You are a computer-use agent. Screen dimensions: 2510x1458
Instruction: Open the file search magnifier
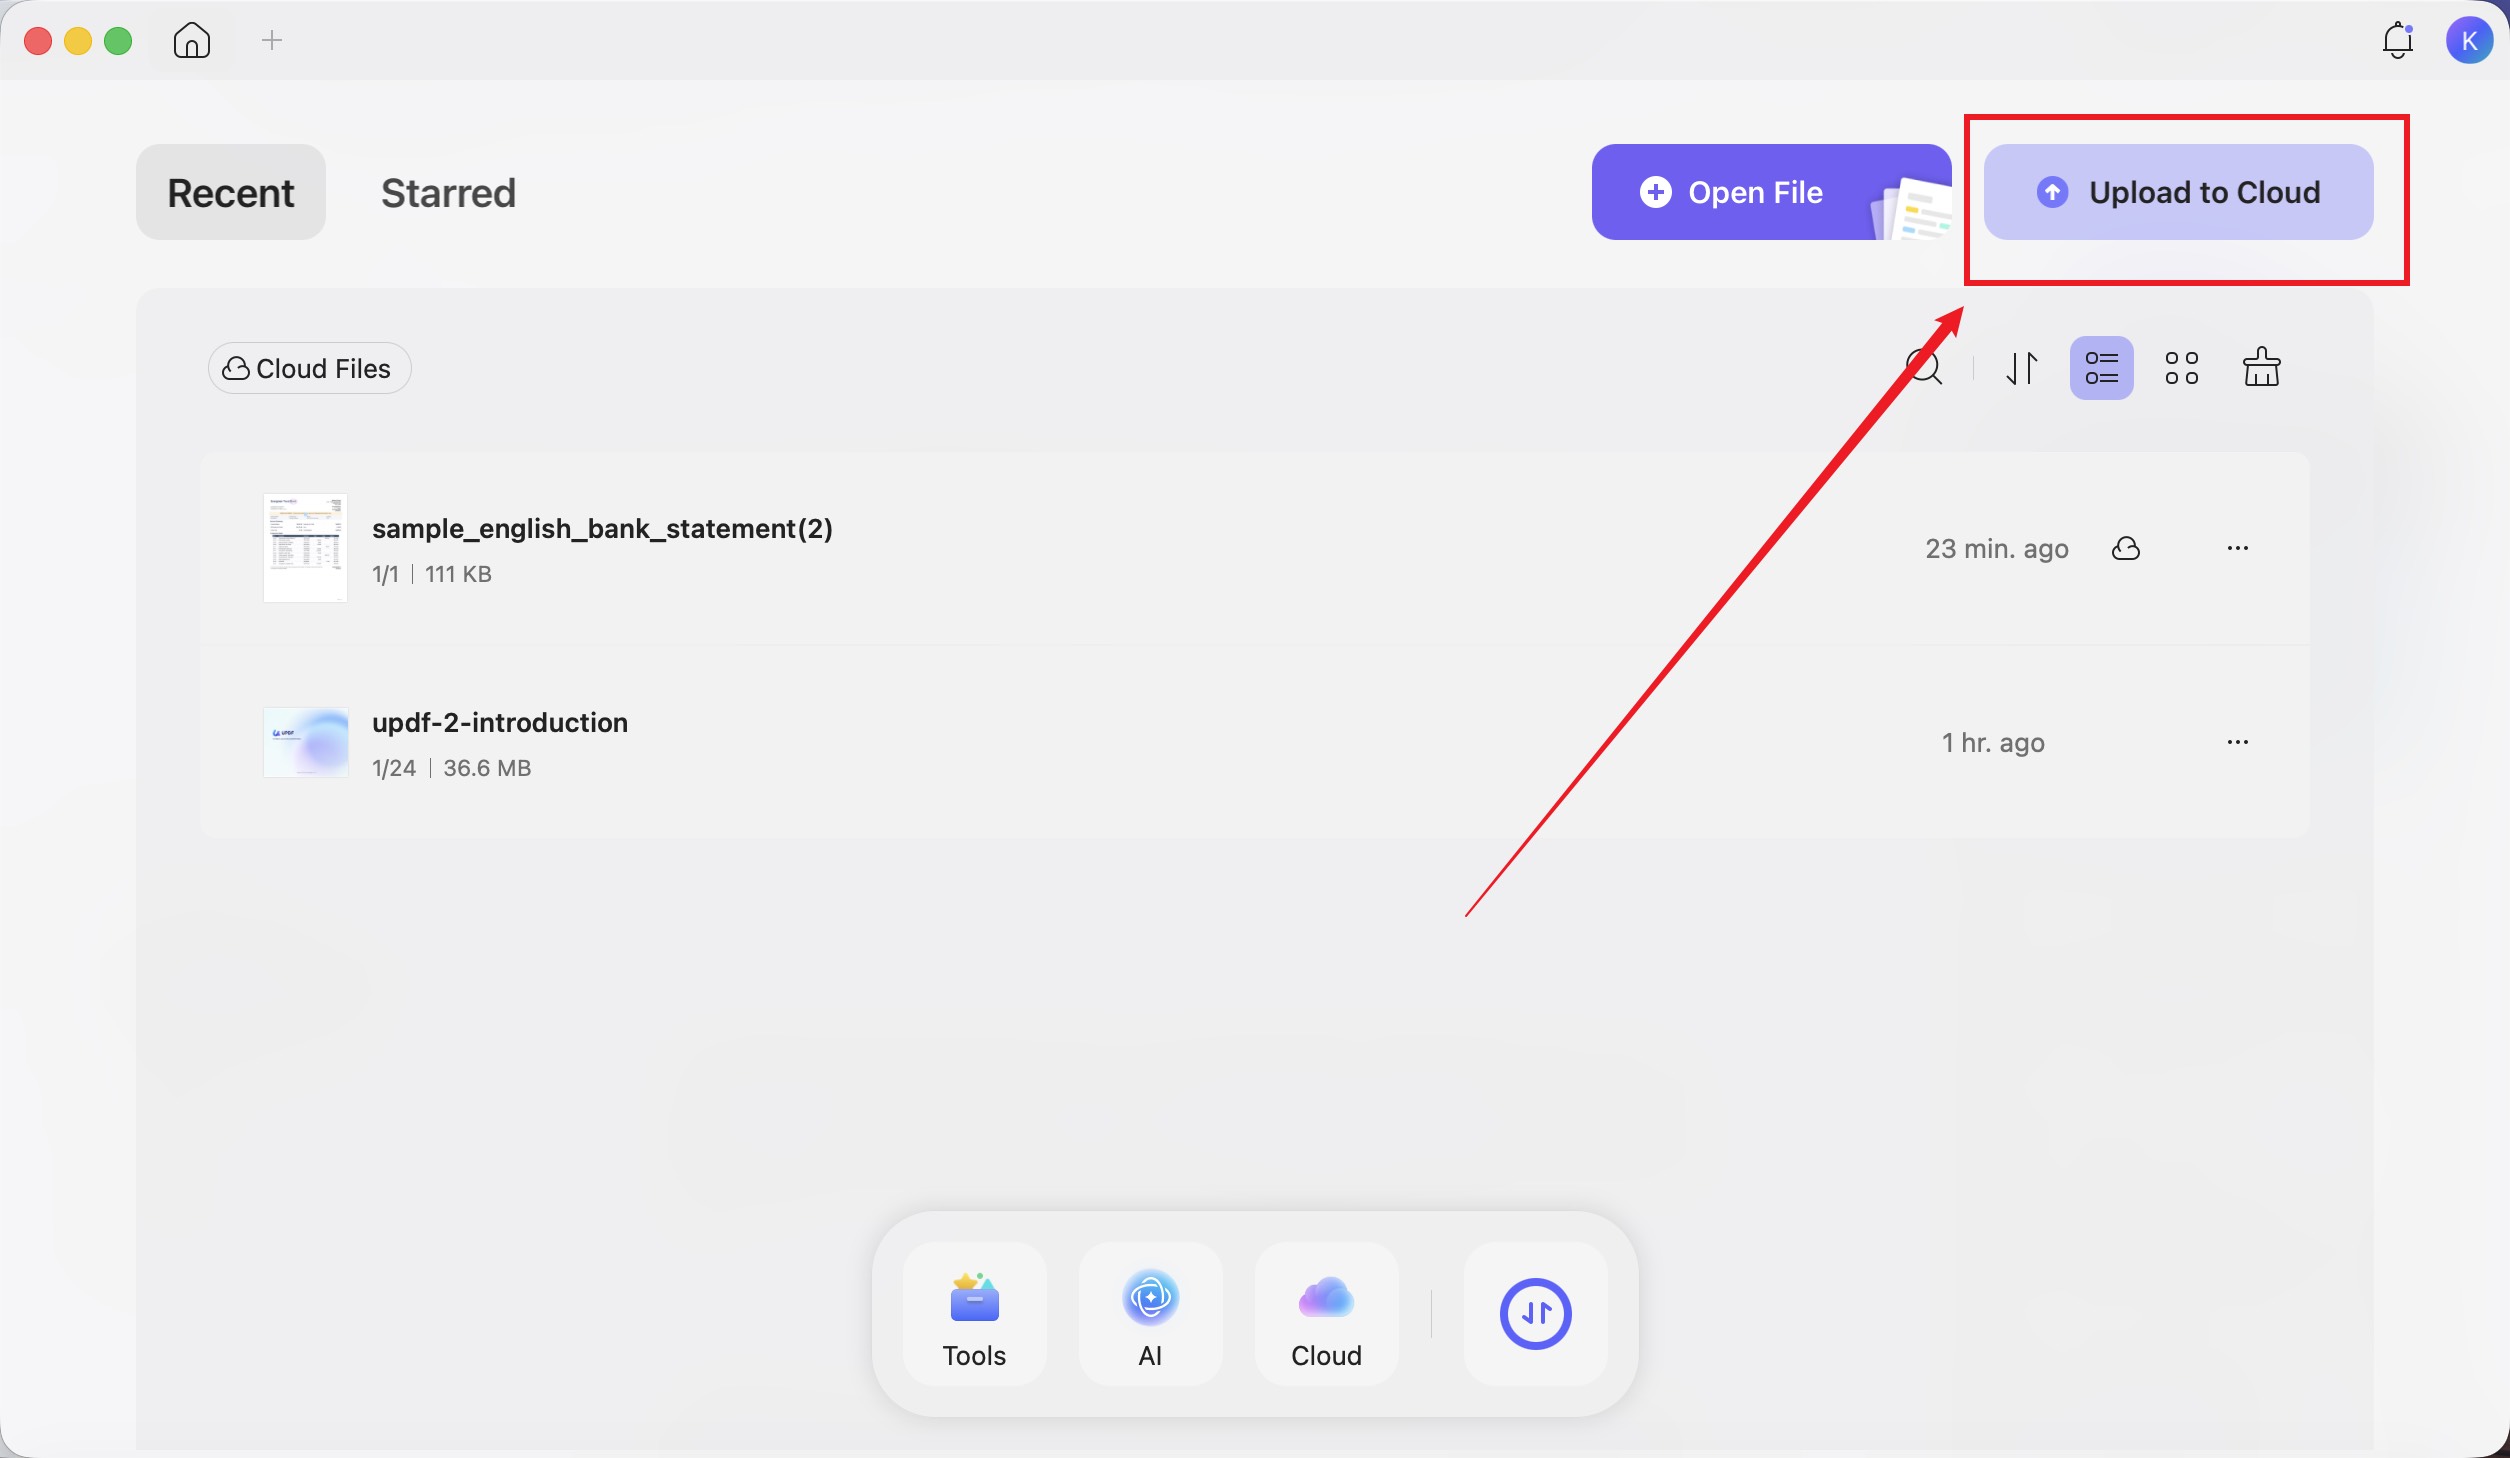(1924, 368)
